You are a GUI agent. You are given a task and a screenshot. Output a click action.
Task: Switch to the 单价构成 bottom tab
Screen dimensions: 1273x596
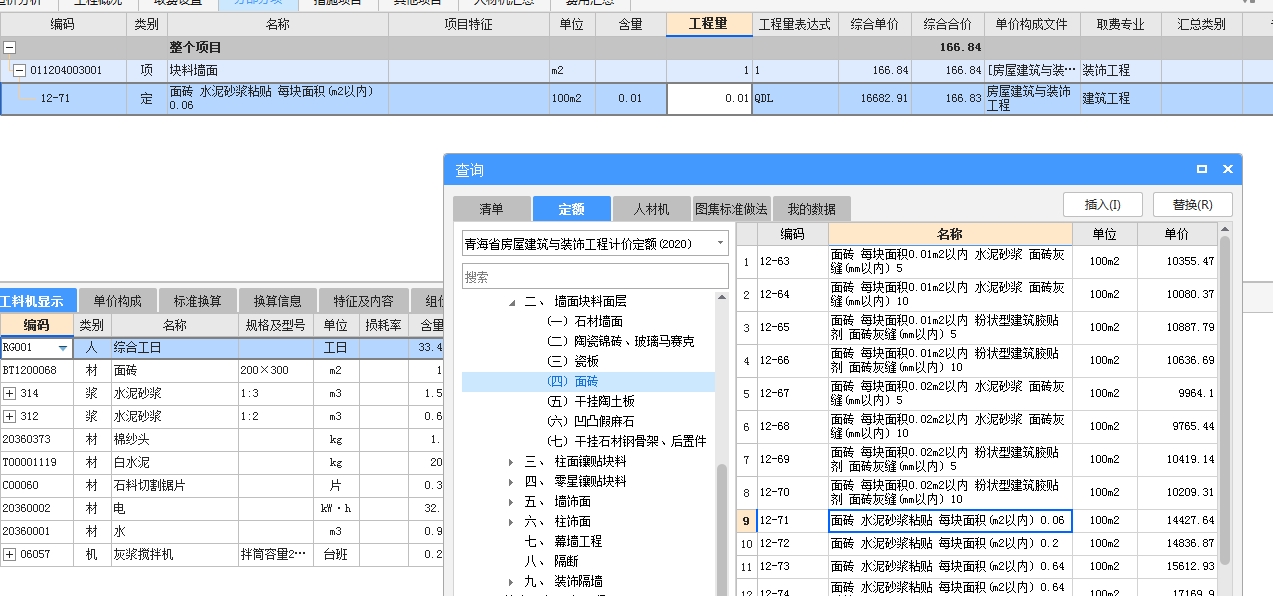click(117, 301)
